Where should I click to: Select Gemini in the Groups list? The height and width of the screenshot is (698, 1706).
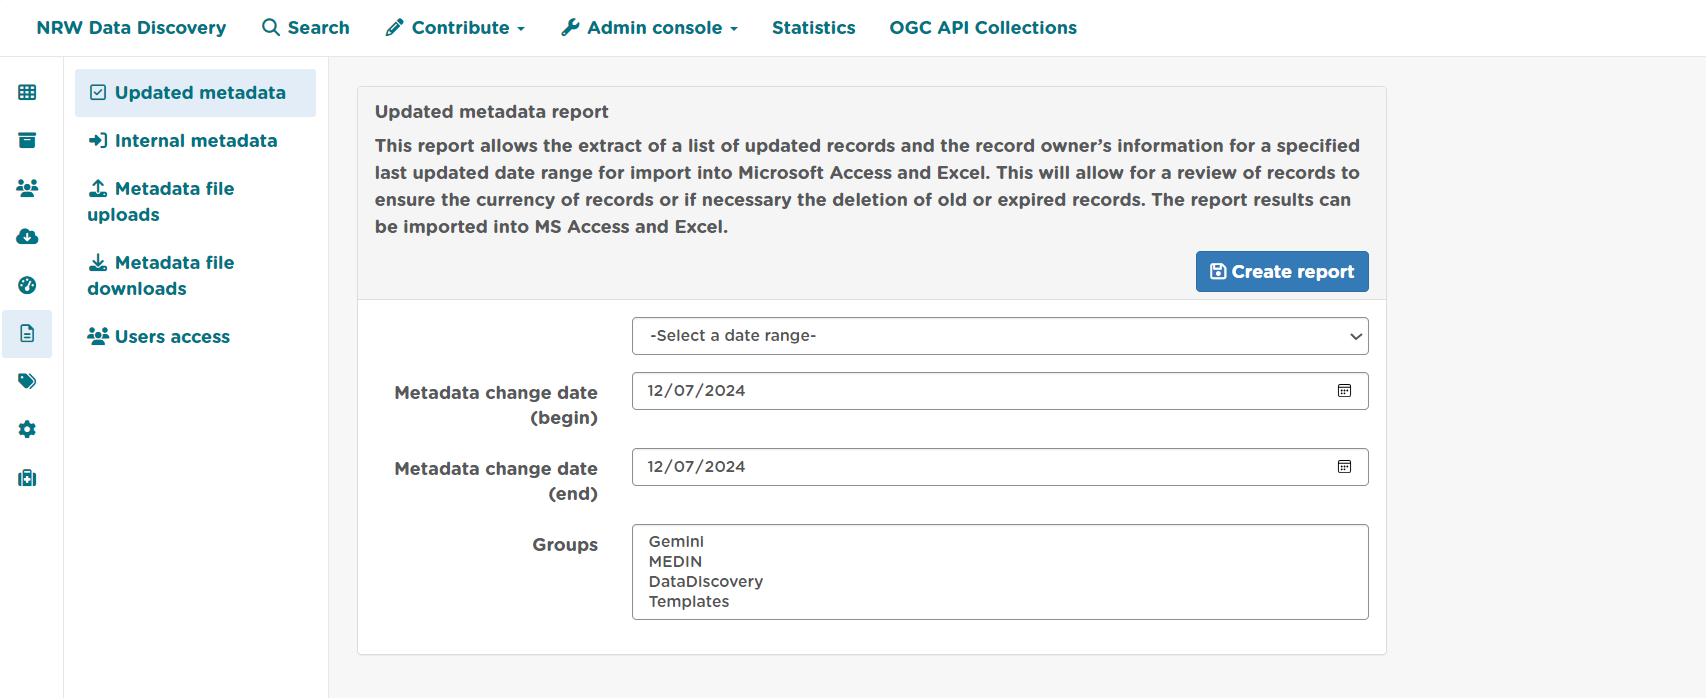point(676,542)
